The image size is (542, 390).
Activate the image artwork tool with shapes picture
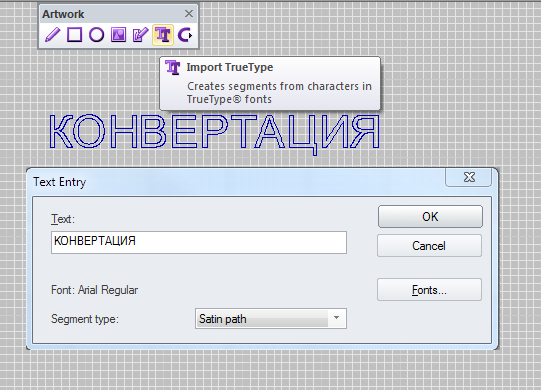pos(118,35)
